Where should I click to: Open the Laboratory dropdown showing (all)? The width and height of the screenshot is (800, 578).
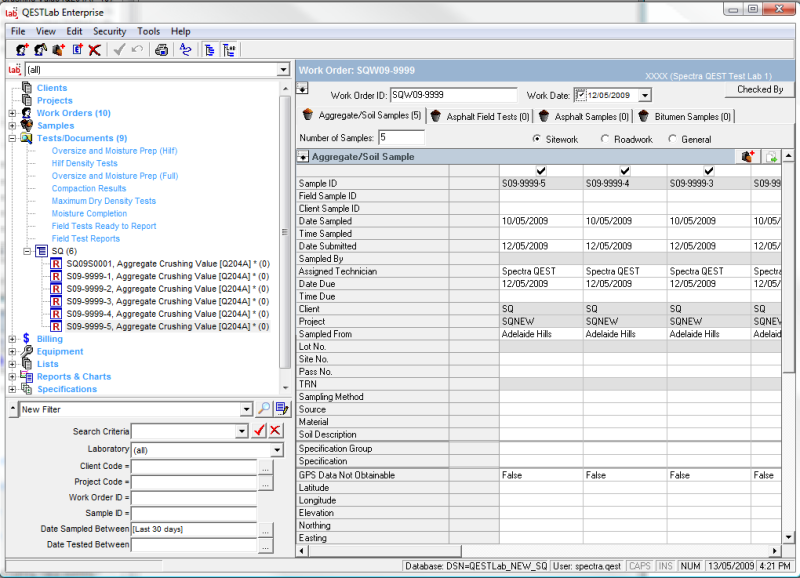[x=276, y=449]
